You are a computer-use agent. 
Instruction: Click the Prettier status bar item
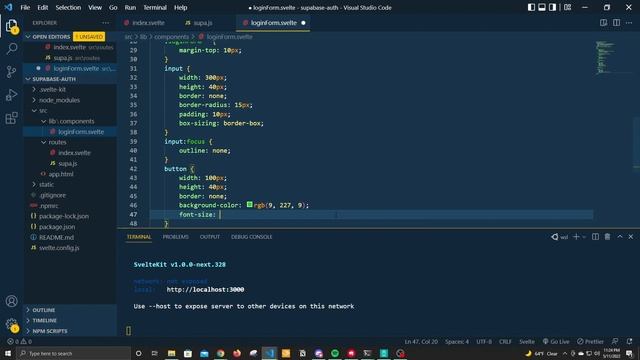click(590, 341)
